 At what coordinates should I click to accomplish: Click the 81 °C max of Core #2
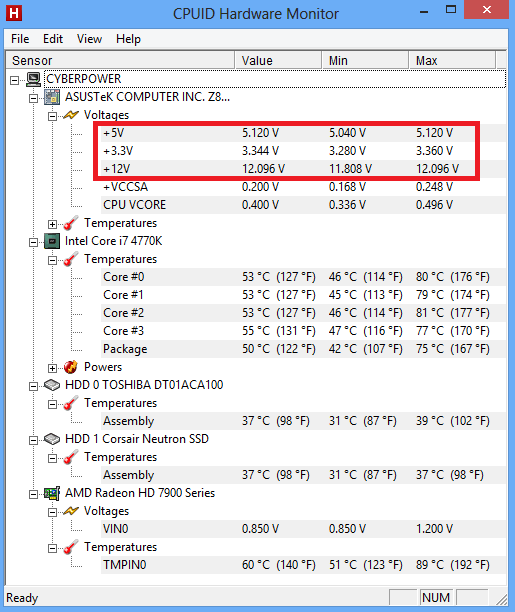(x=452, y=313)
